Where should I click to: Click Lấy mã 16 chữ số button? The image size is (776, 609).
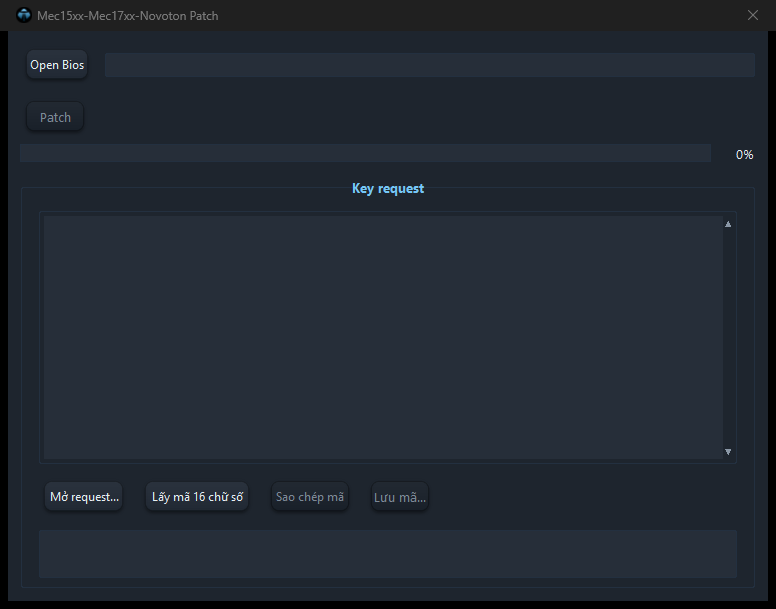[x=197, y=497]
